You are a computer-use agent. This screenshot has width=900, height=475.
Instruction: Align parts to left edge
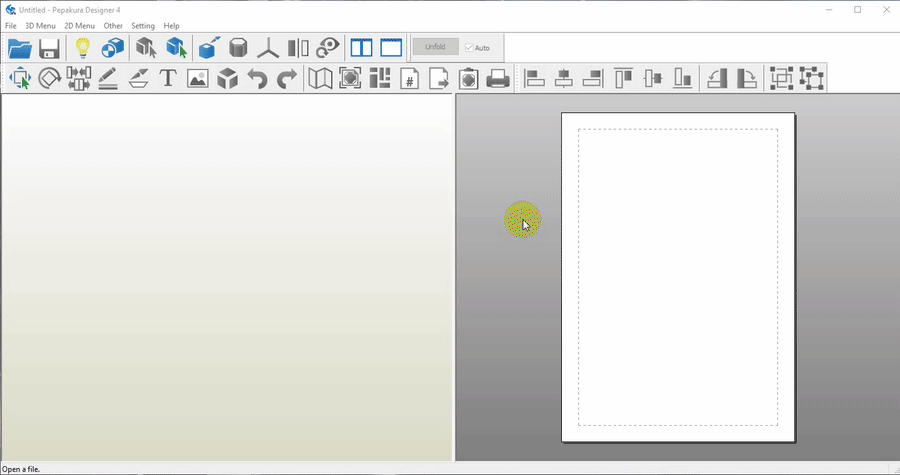point(534,78)
